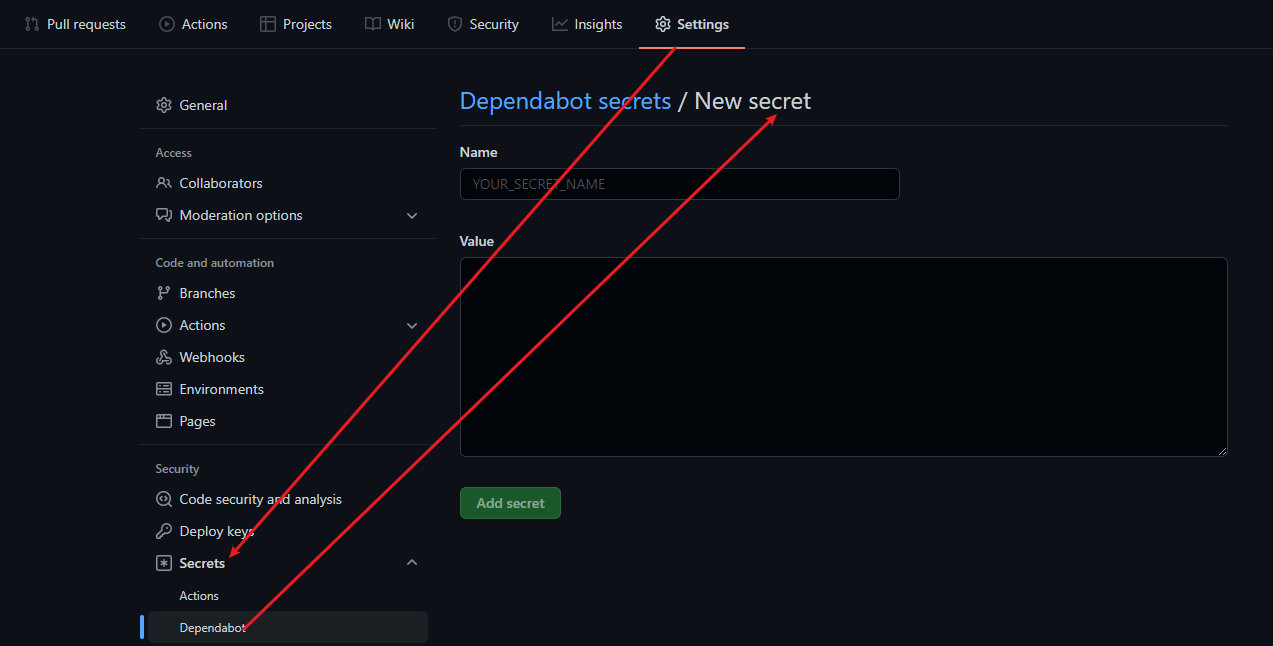The width and height of the screenshot is (1273, 646).
Task: Click the Branches git-branch icon
Action: pyautogui.click(x=164, y=293)
